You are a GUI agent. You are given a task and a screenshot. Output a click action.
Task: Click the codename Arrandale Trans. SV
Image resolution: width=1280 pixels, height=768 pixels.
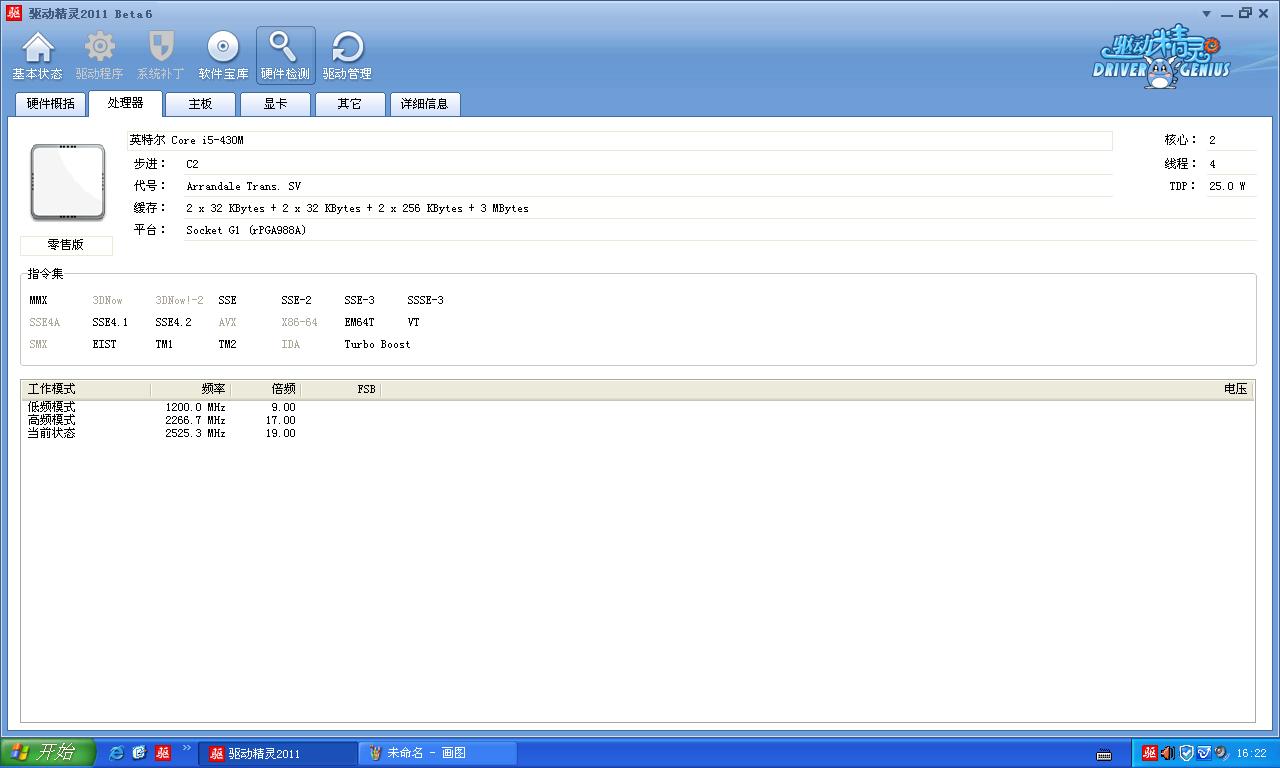tap(243, 186)
